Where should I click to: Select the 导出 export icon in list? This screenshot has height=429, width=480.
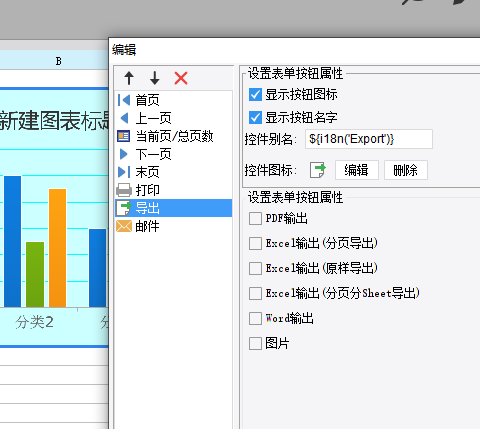(x=124, y=208)
